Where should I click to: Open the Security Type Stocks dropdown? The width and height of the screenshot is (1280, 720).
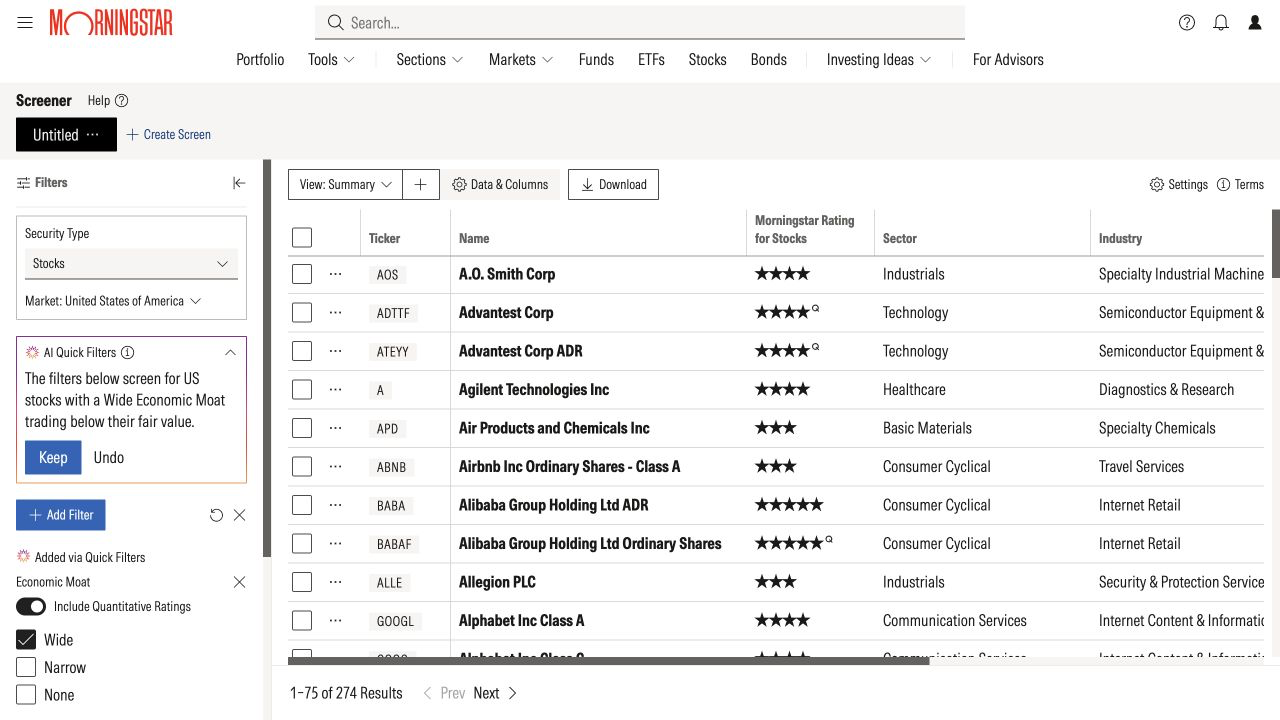(131, 264)
